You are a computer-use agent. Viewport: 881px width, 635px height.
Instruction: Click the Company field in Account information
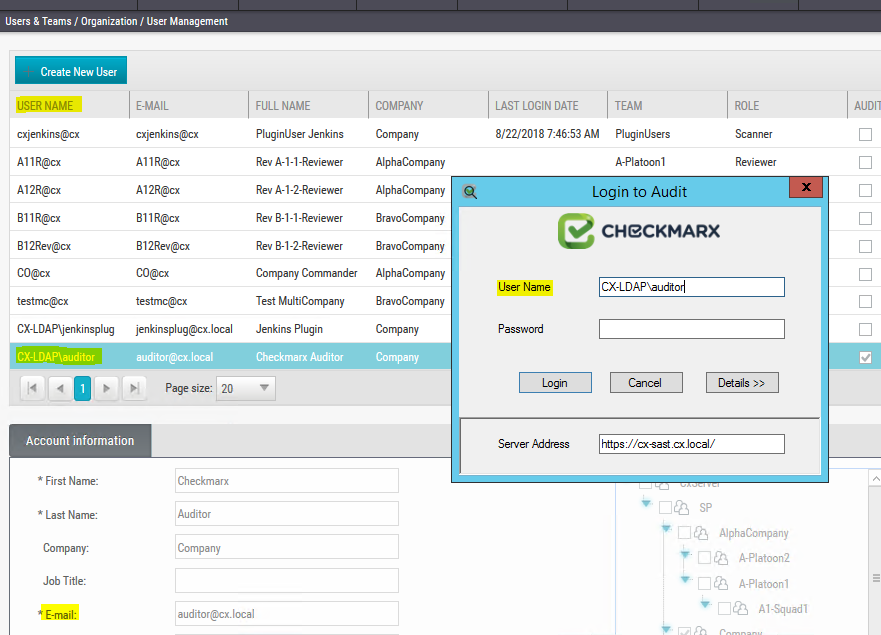(x=287, y=547)
